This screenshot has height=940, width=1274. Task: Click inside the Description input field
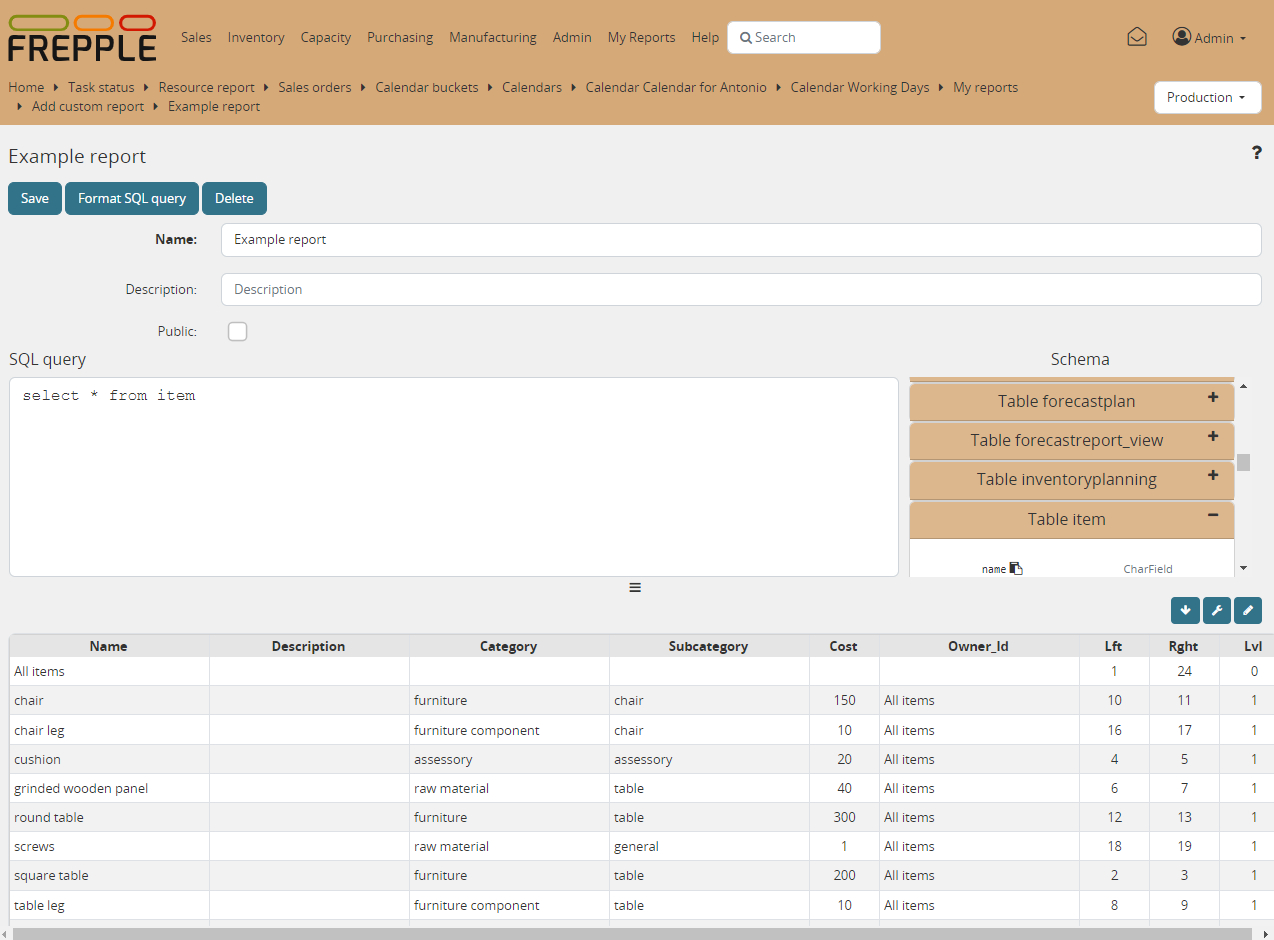600,289
